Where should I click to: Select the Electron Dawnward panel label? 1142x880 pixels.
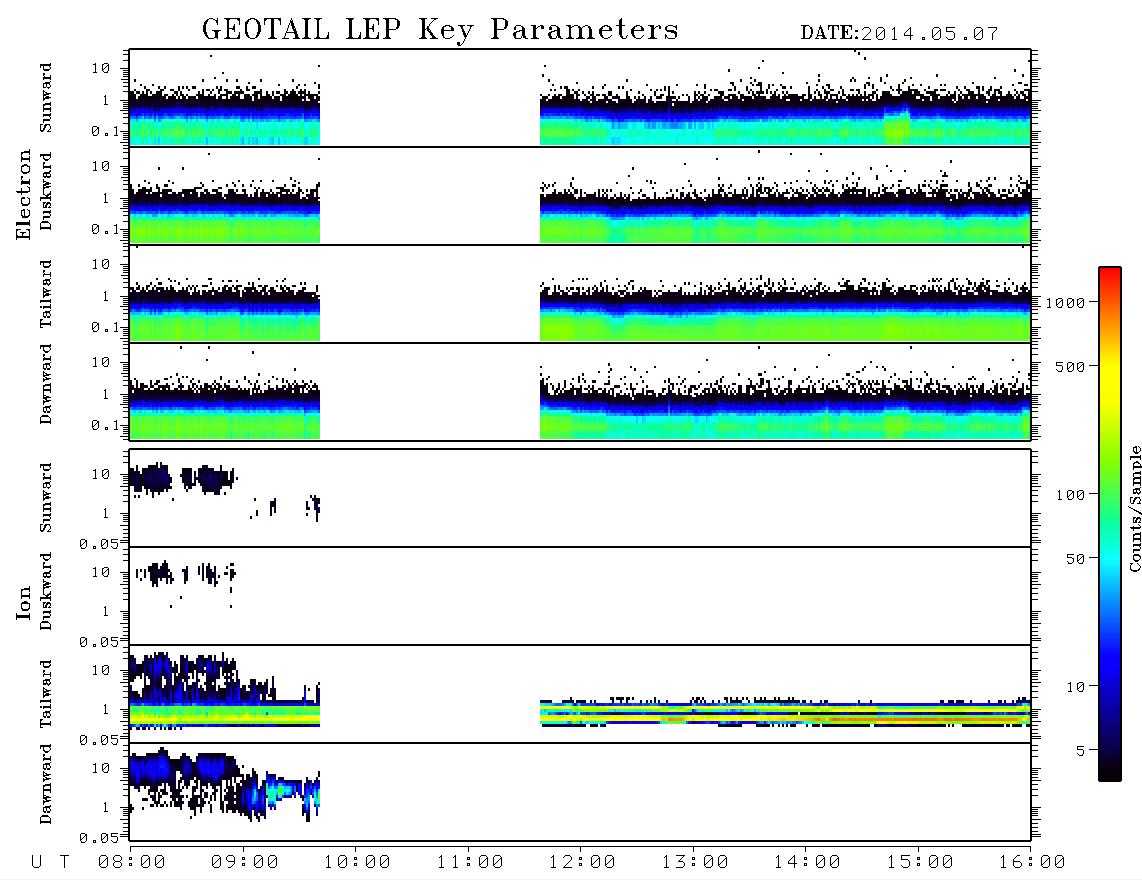(46, 385)
